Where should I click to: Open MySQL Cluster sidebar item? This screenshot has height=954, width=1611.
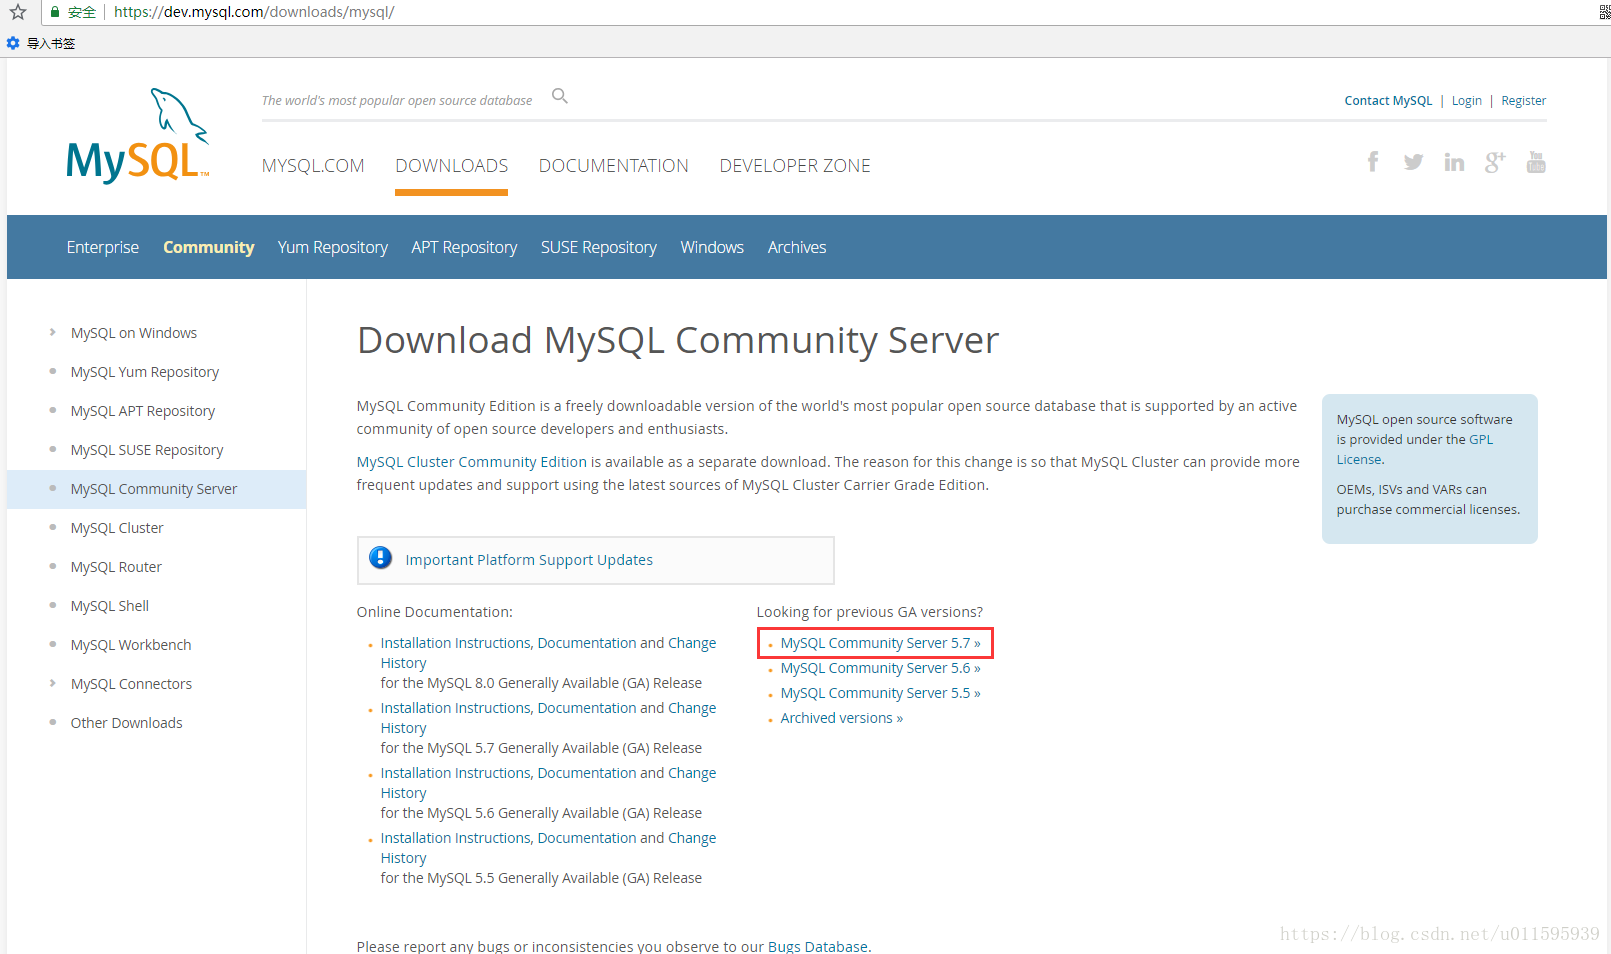click(x=117, y=528)
